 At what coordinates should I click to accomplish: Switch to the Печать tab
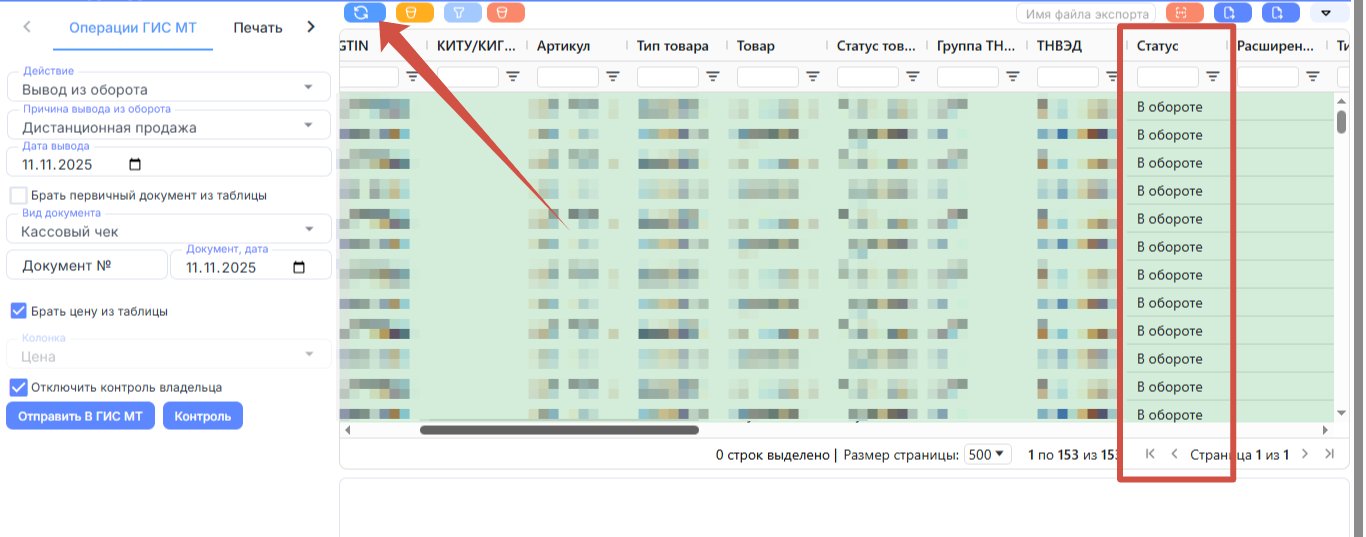coord(258,27)
